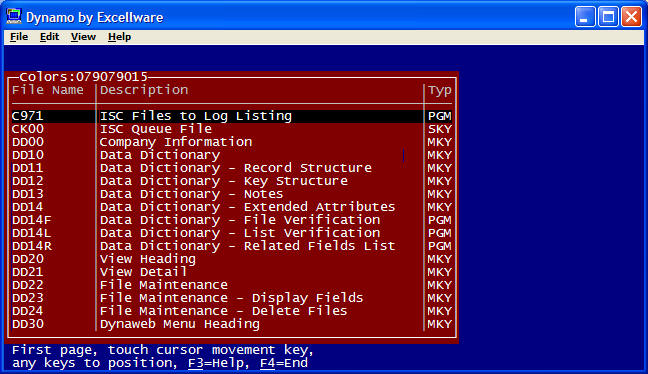The width and height of the screenshot is (648, 374).
Task: Select file name DD14L
Action: point(32,233)
